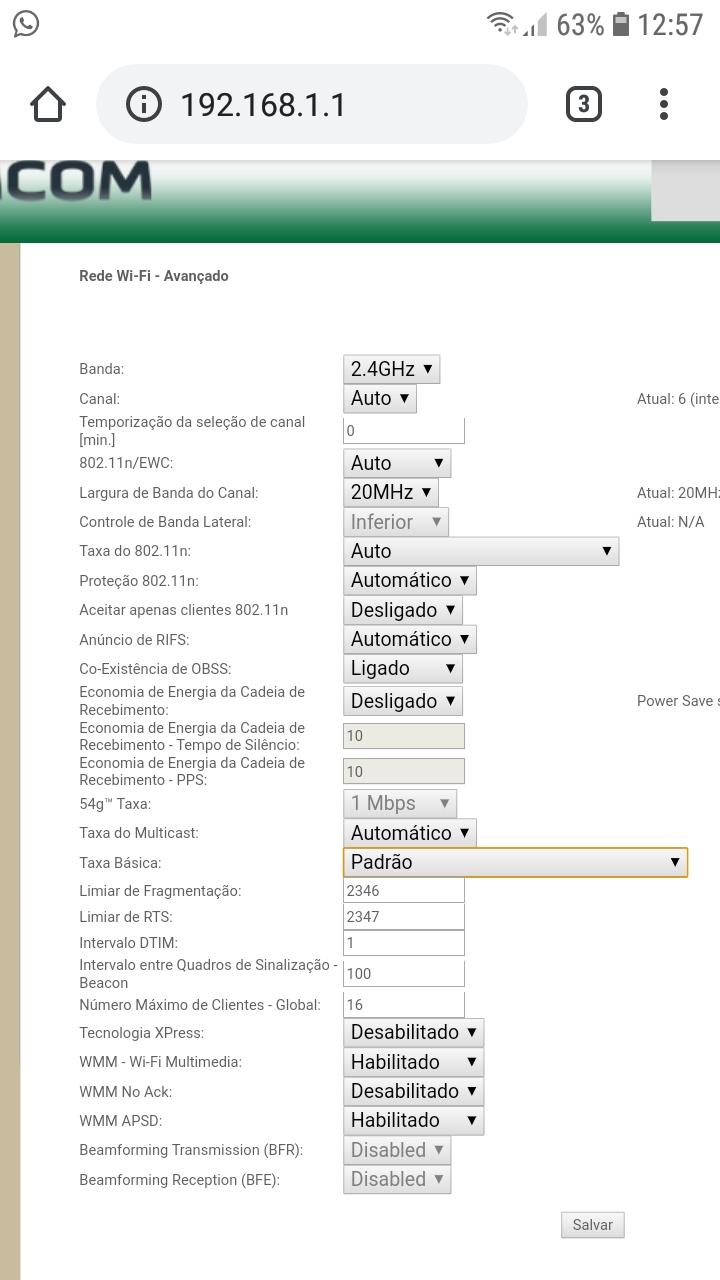The image size is (720, 1280).
Task: Open Controle de Banda Lateral dropdown
Action: point(396,522)
